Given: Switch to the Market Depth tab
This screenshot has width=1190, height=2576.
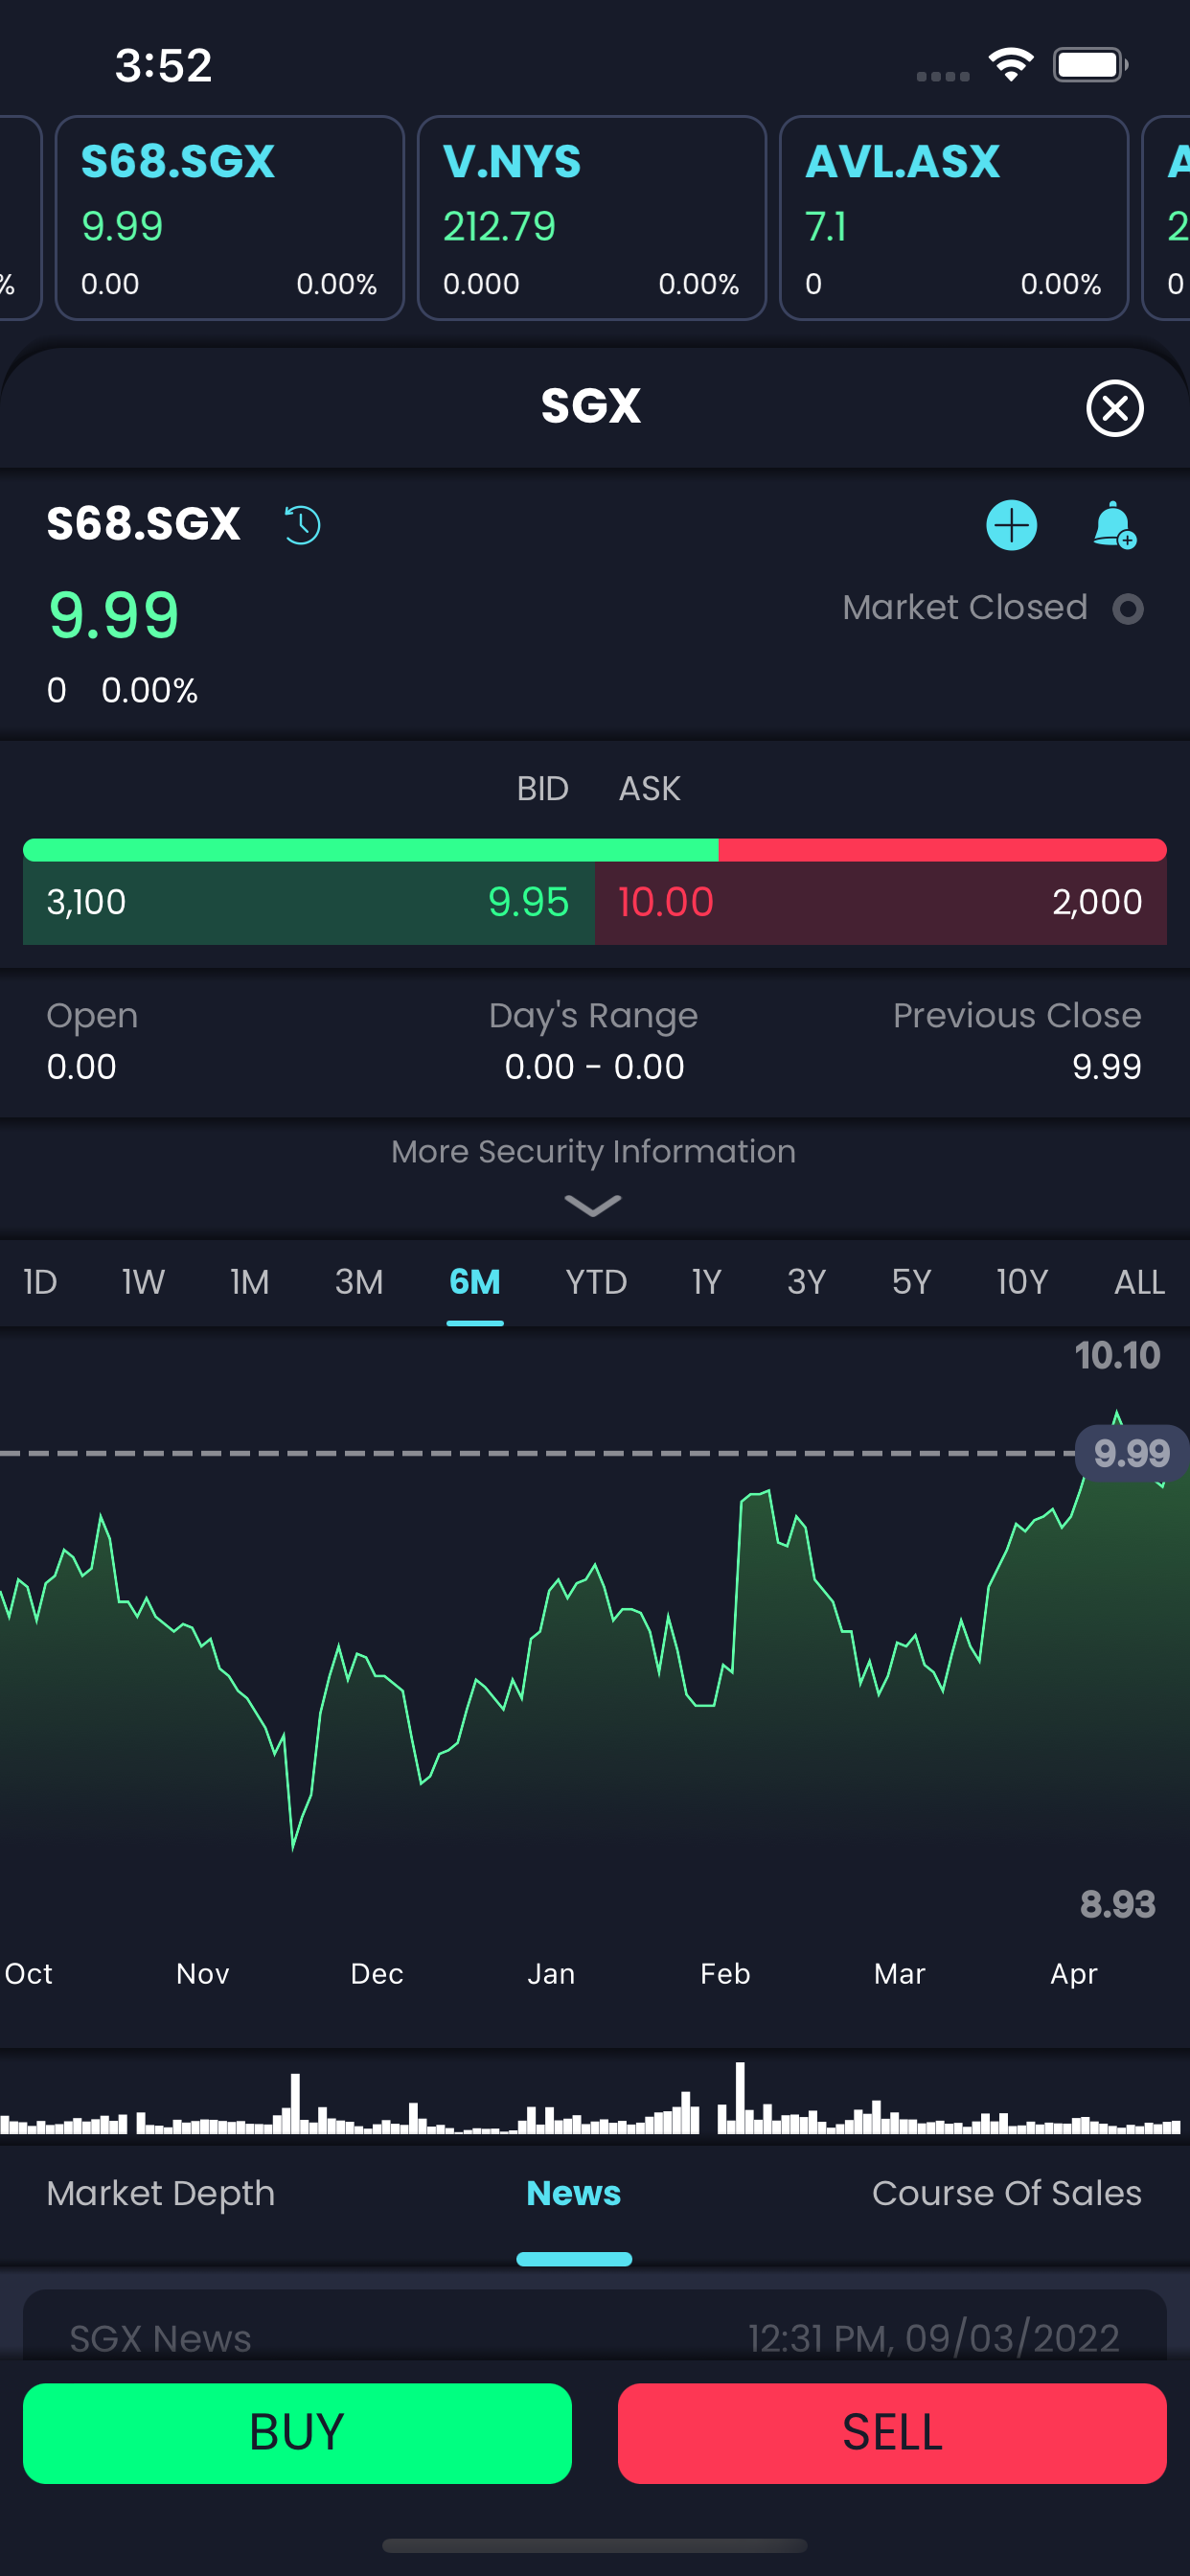Looking at the screenshot, I should point(160,2193).
